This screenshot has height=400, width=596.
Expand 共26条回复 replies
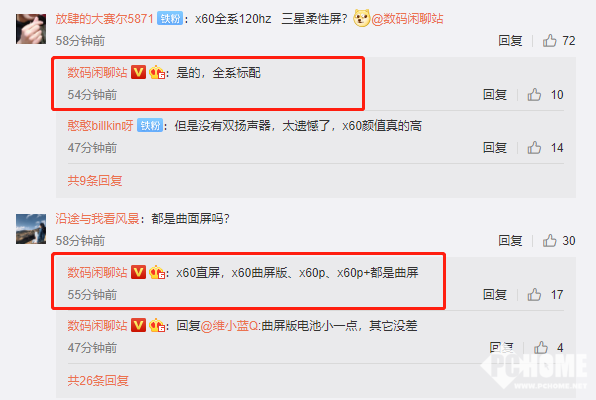point(98,380)
